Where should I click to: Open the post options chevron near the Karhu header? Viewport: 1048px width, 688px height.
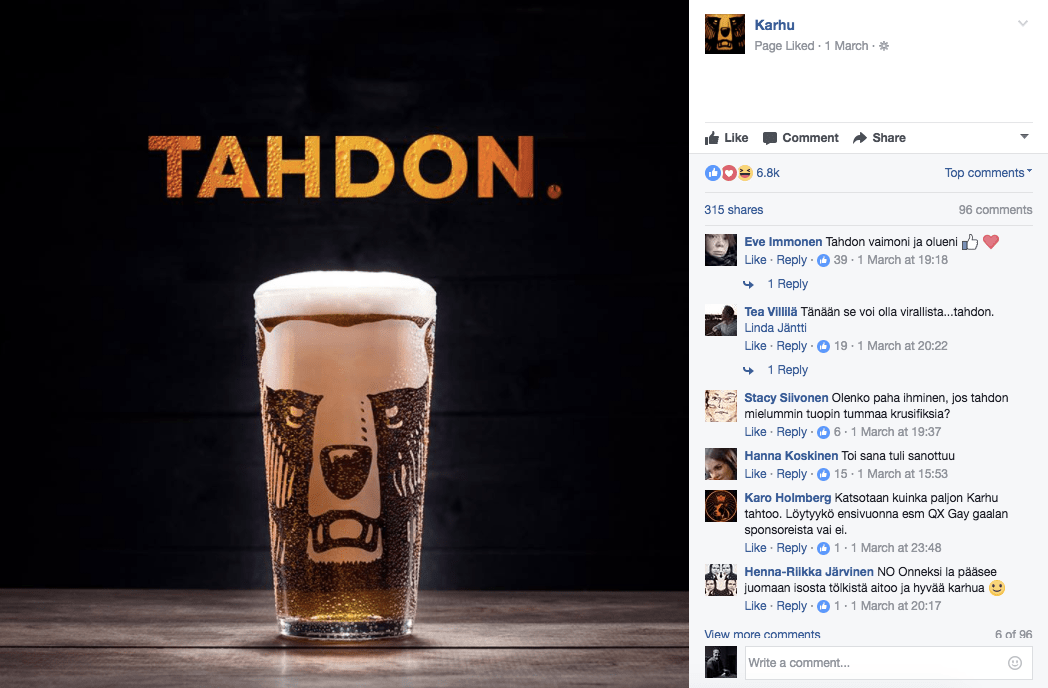(1023, 23)
